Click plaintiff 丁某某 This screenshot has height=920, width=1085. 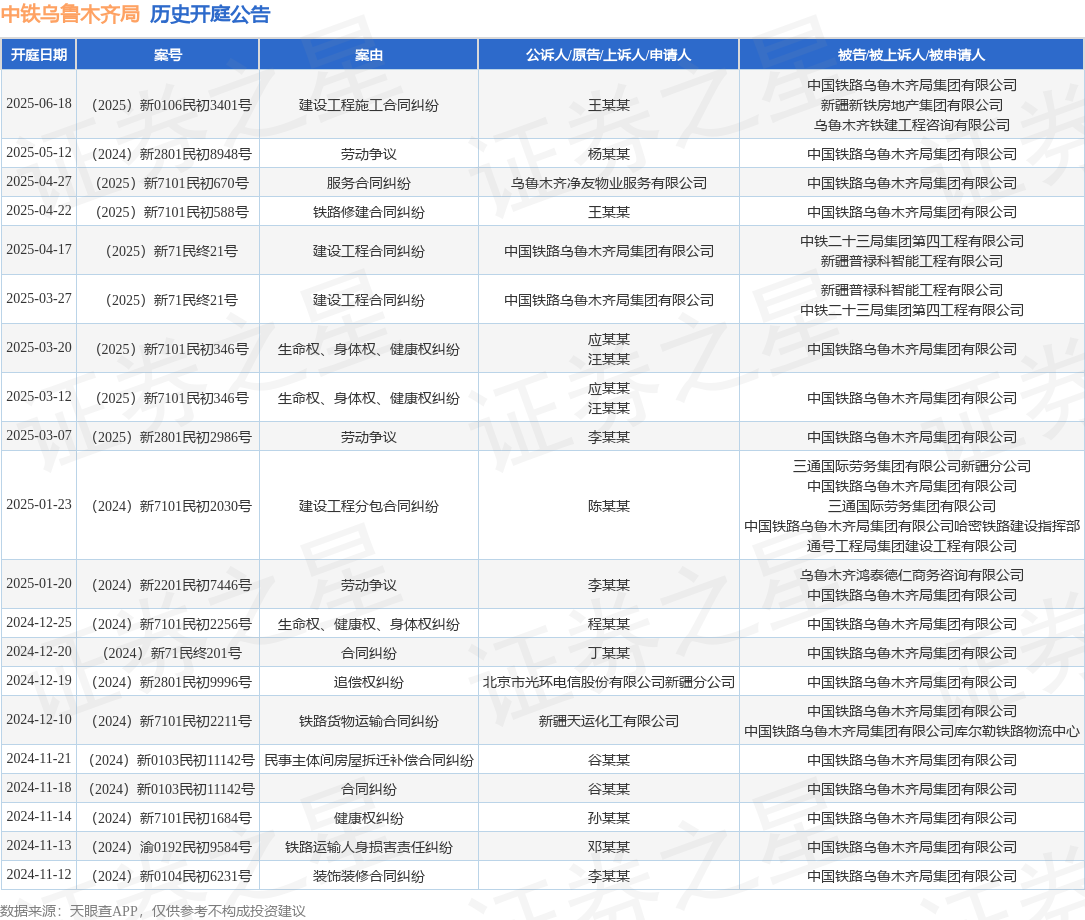pos(609,653)
